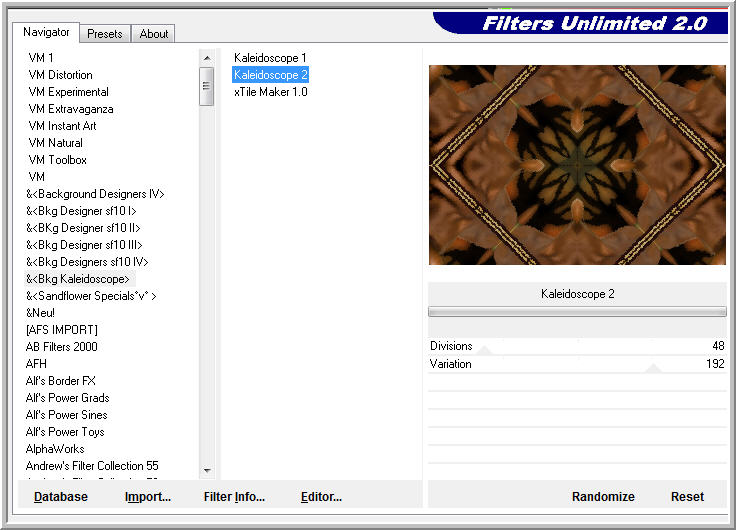Open Filter Info...
Viewport: 736px width, 530px height.
click(234, 497)
